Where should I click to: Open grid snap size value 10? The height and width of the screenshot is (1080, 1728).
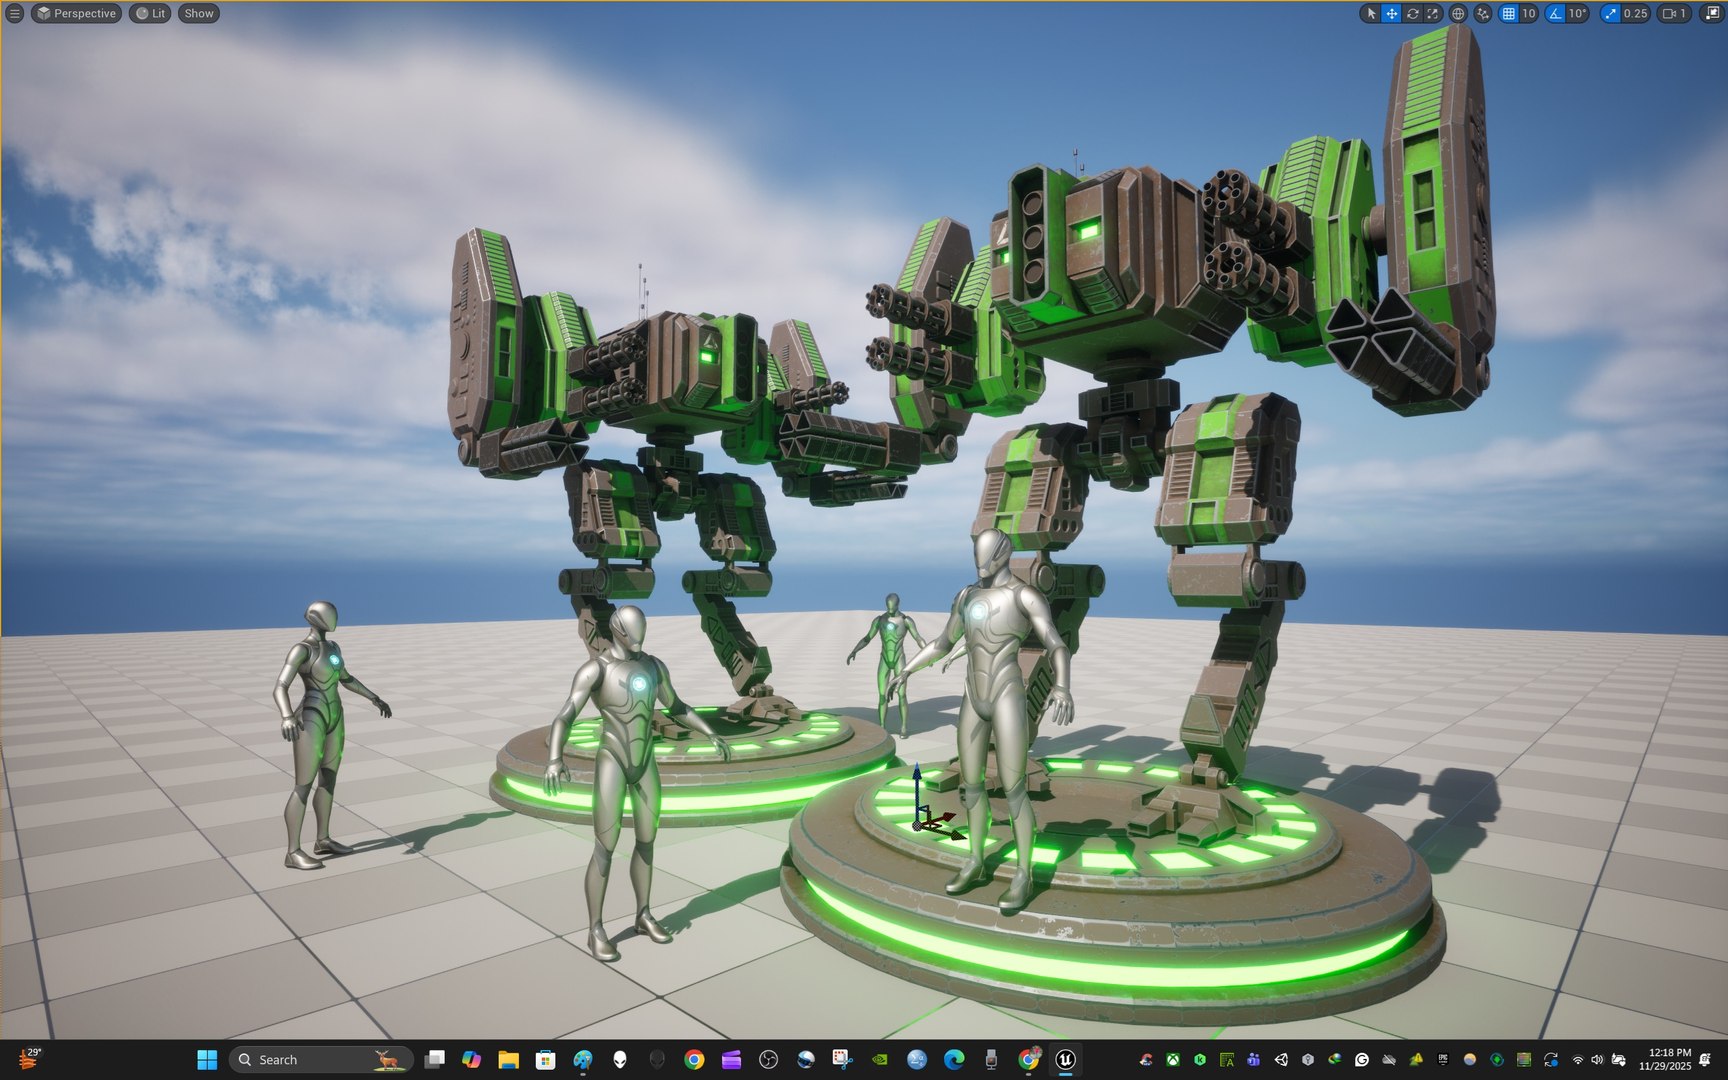click(1529, 13)
